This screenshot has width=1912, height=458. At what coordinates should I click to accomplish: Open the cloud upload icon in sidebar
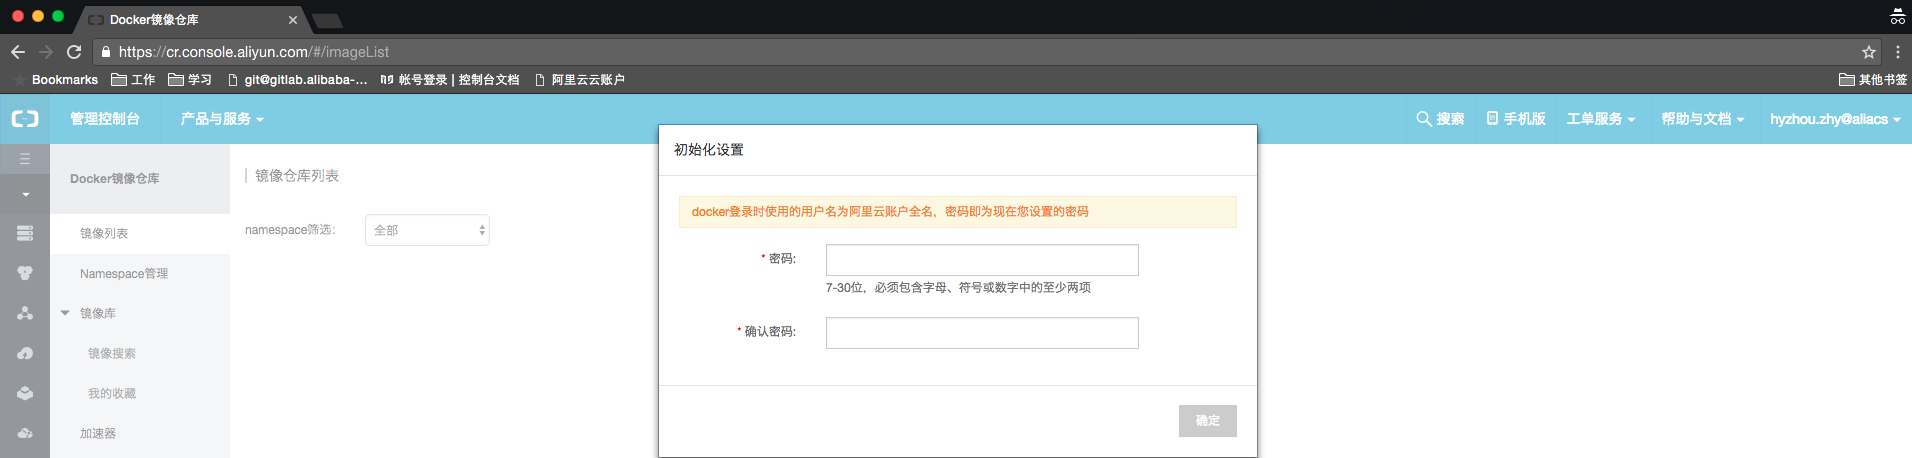[25, 353]
